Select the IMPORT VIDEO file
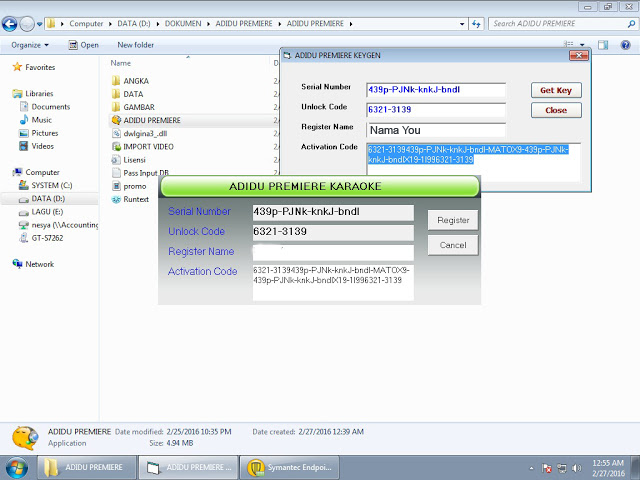 coord(142,147)
